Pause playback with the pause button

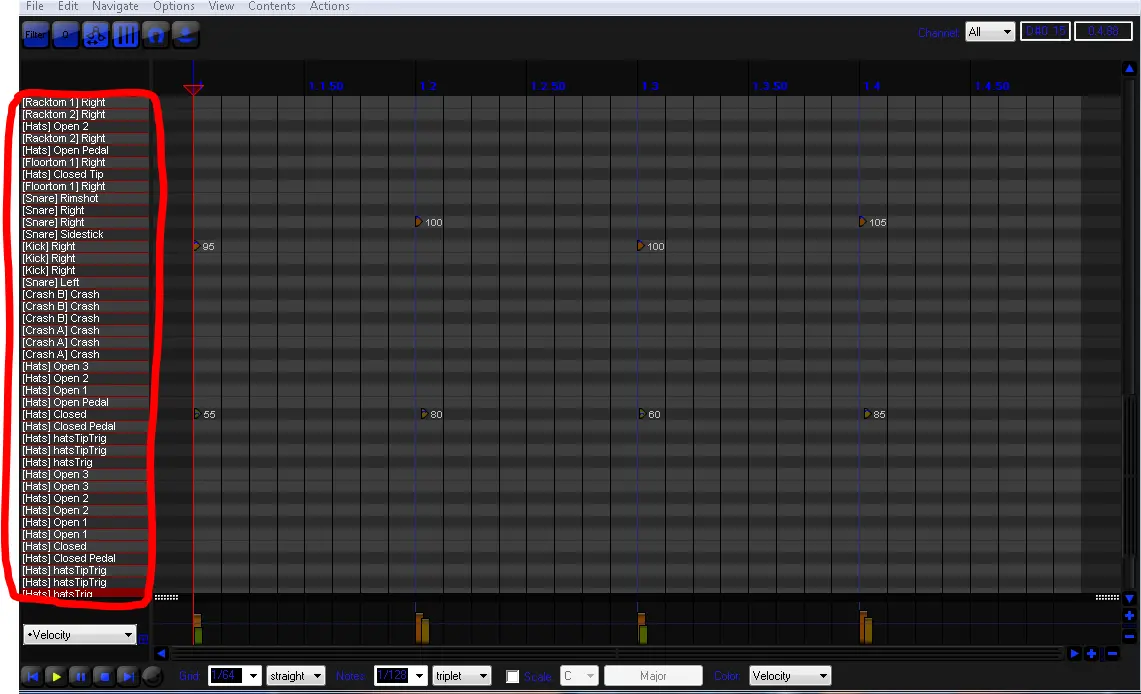[x=80, y=677]
